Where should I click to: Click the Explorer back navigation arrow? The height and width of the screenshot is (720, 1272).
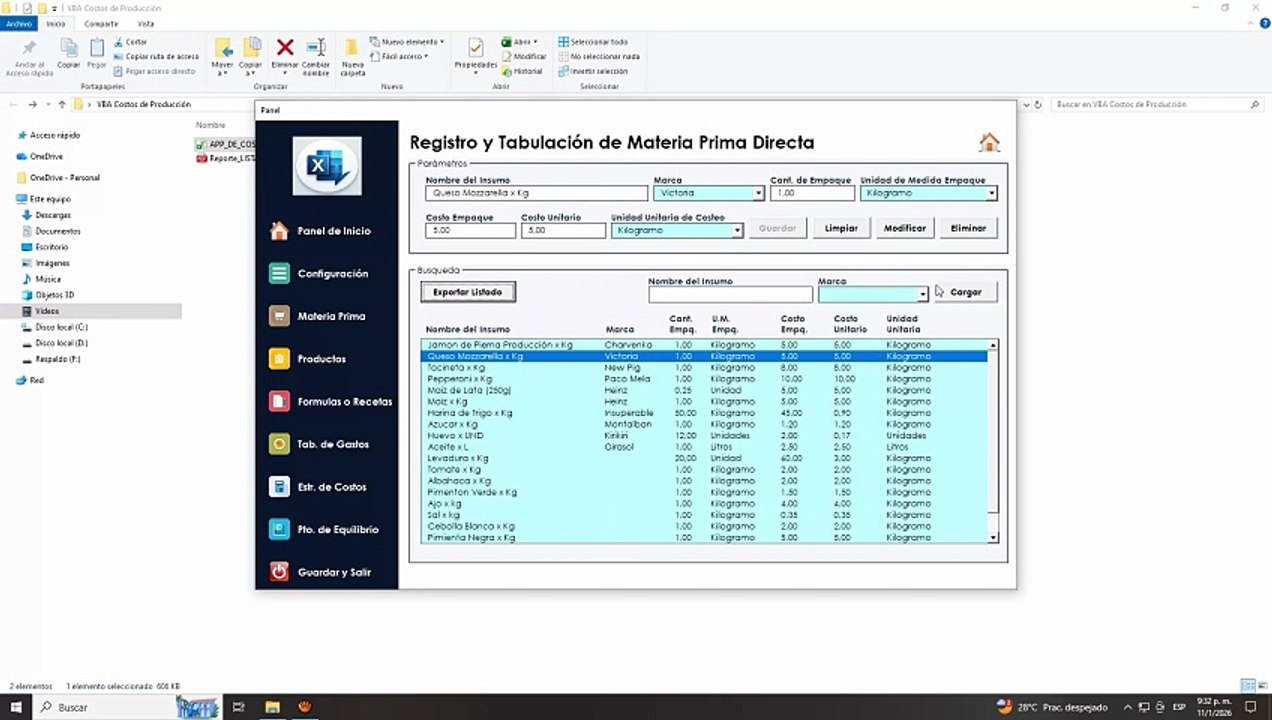pos(15,104)
